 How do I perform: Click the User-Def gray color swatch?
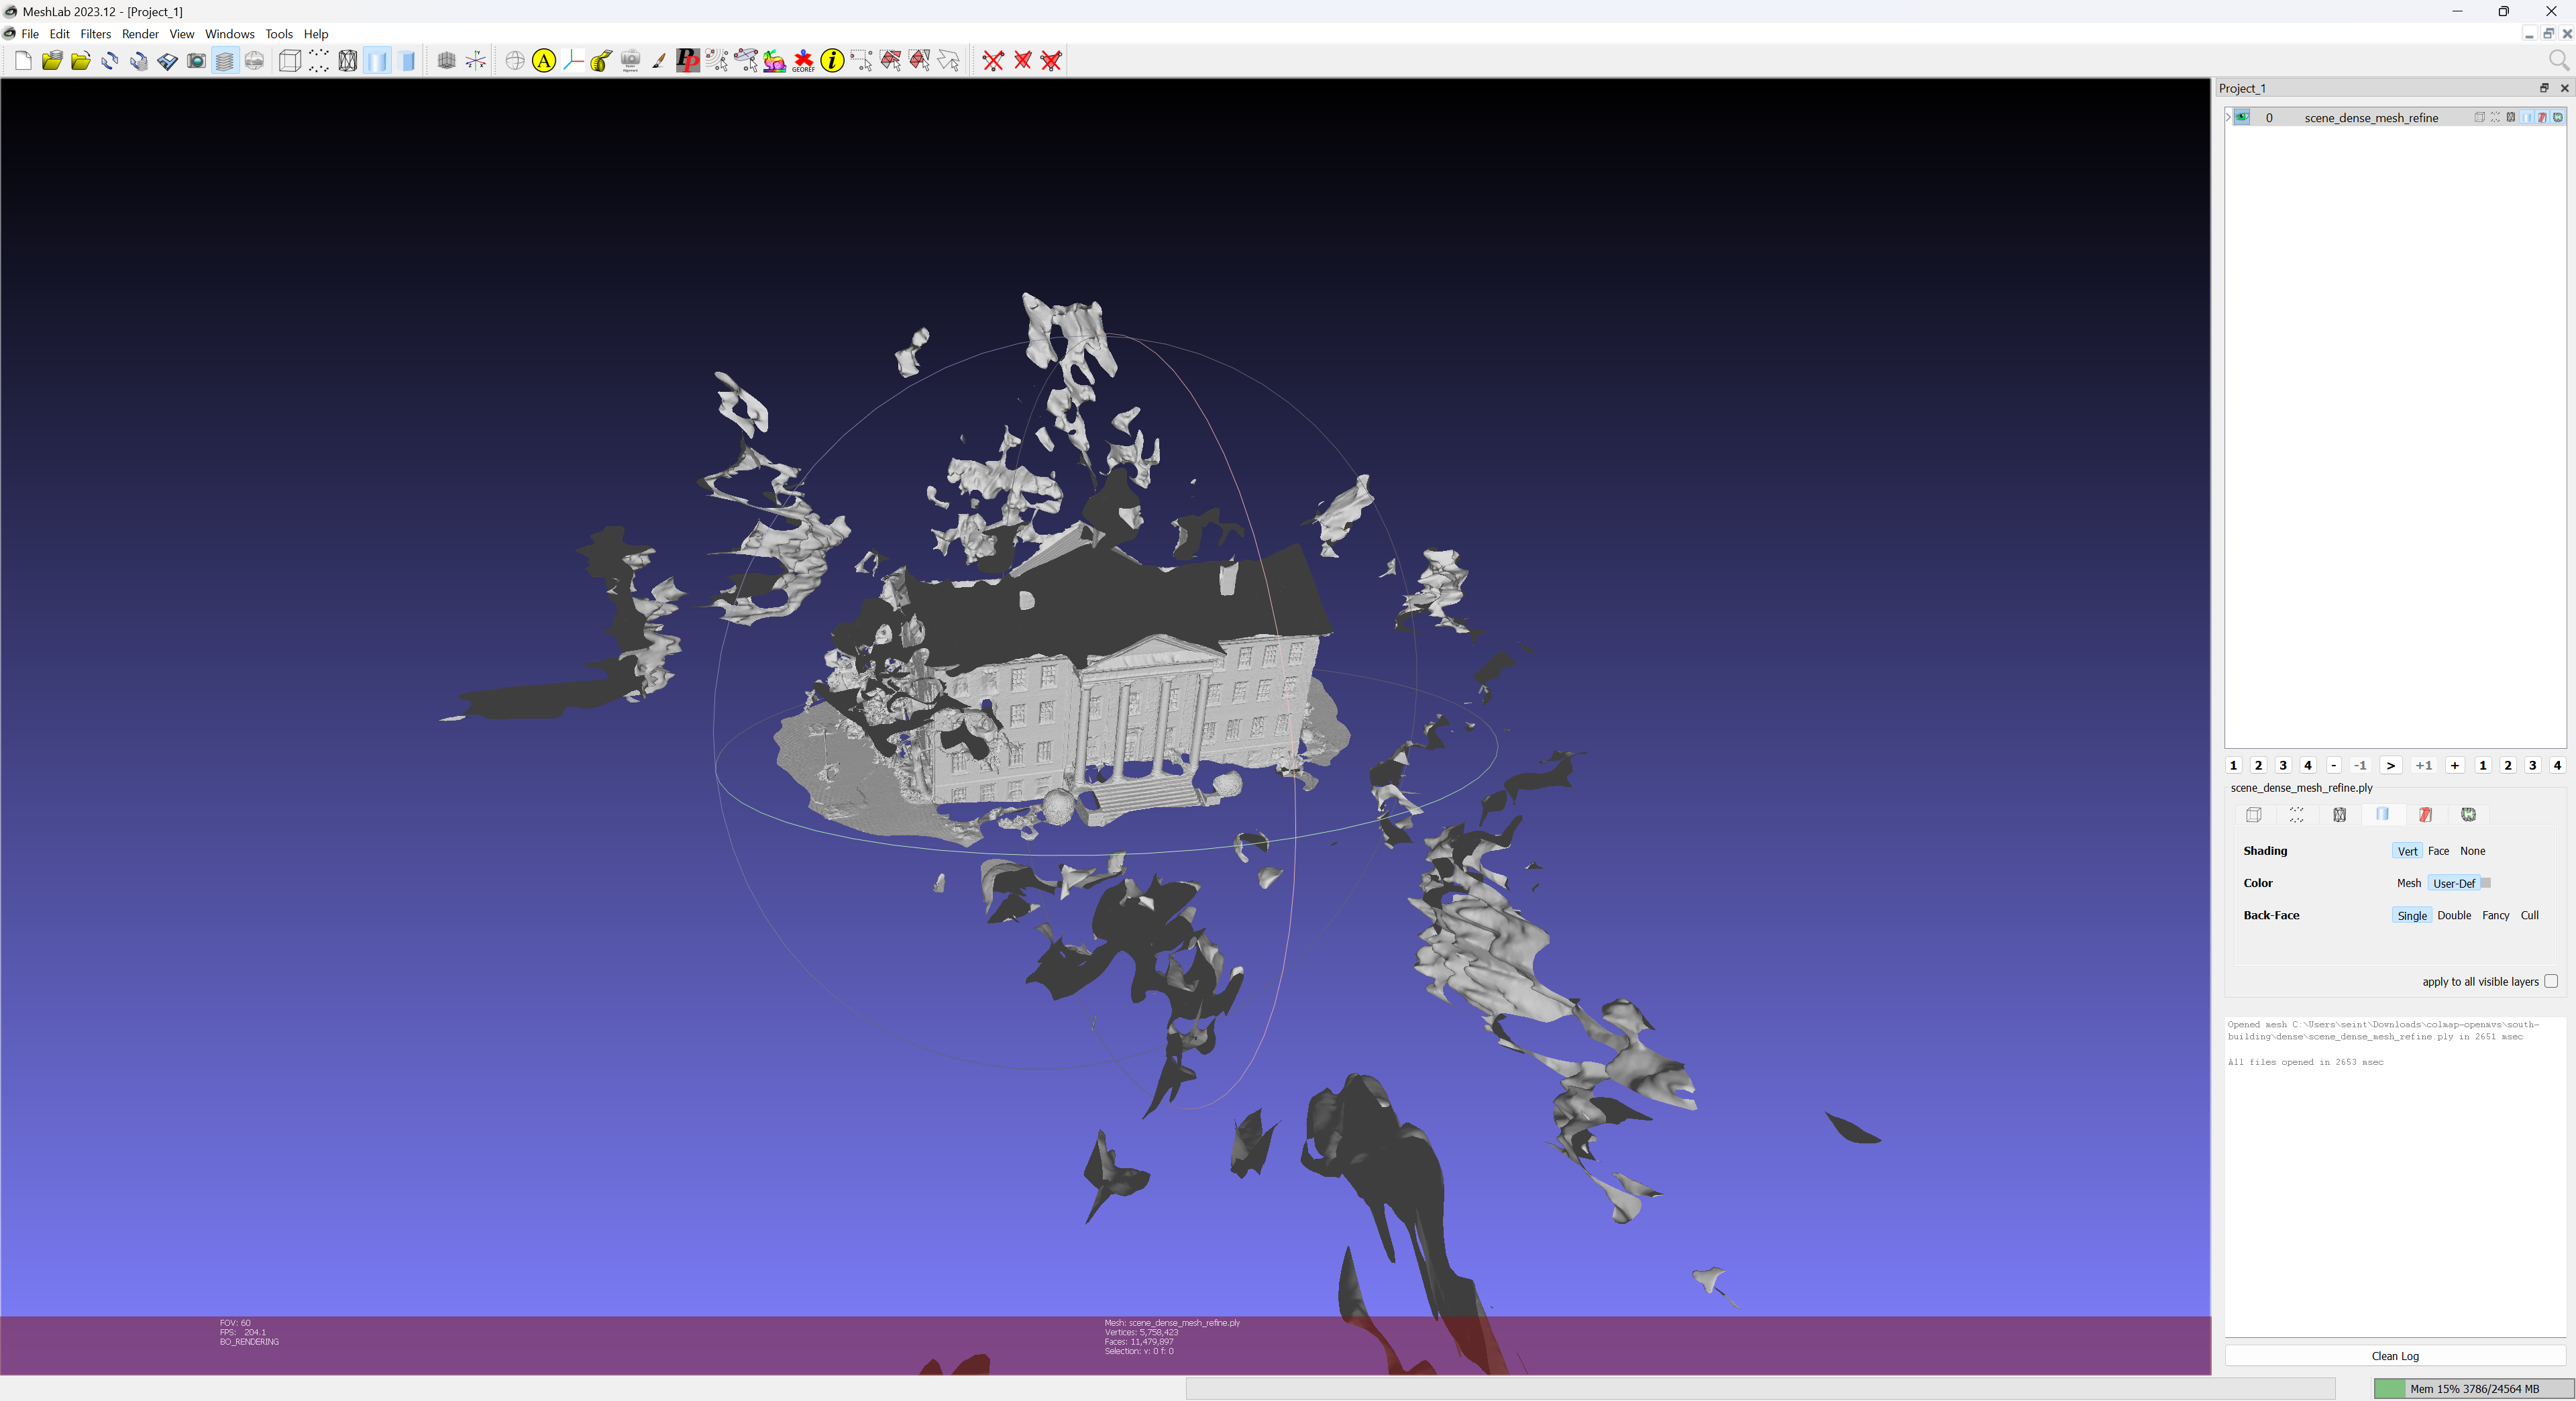tap(2485, 883)
